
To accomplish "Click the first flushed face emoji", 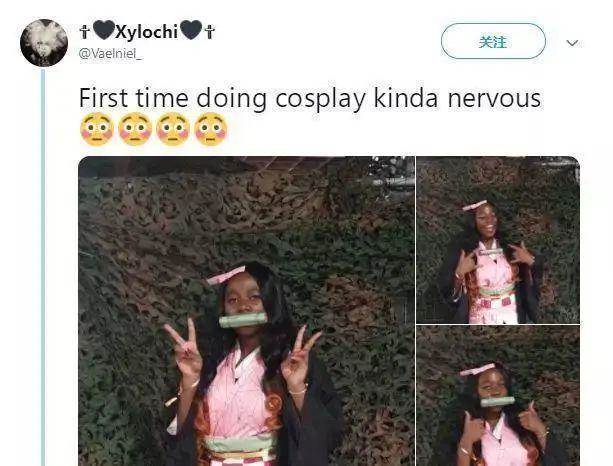I will 97,129.
